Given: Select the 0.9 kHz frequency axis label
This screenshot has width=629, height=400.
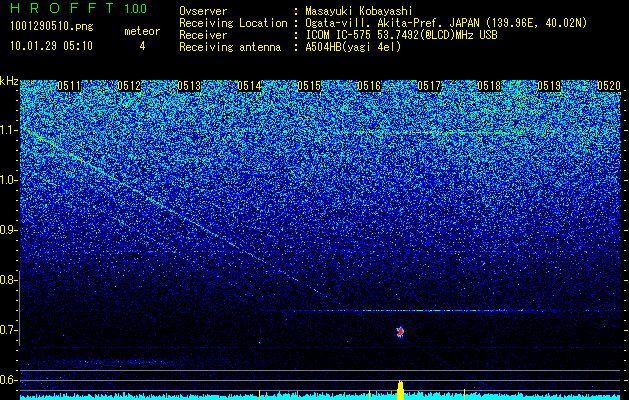Looking at the screenshot, I should click(x=7, y=230).
